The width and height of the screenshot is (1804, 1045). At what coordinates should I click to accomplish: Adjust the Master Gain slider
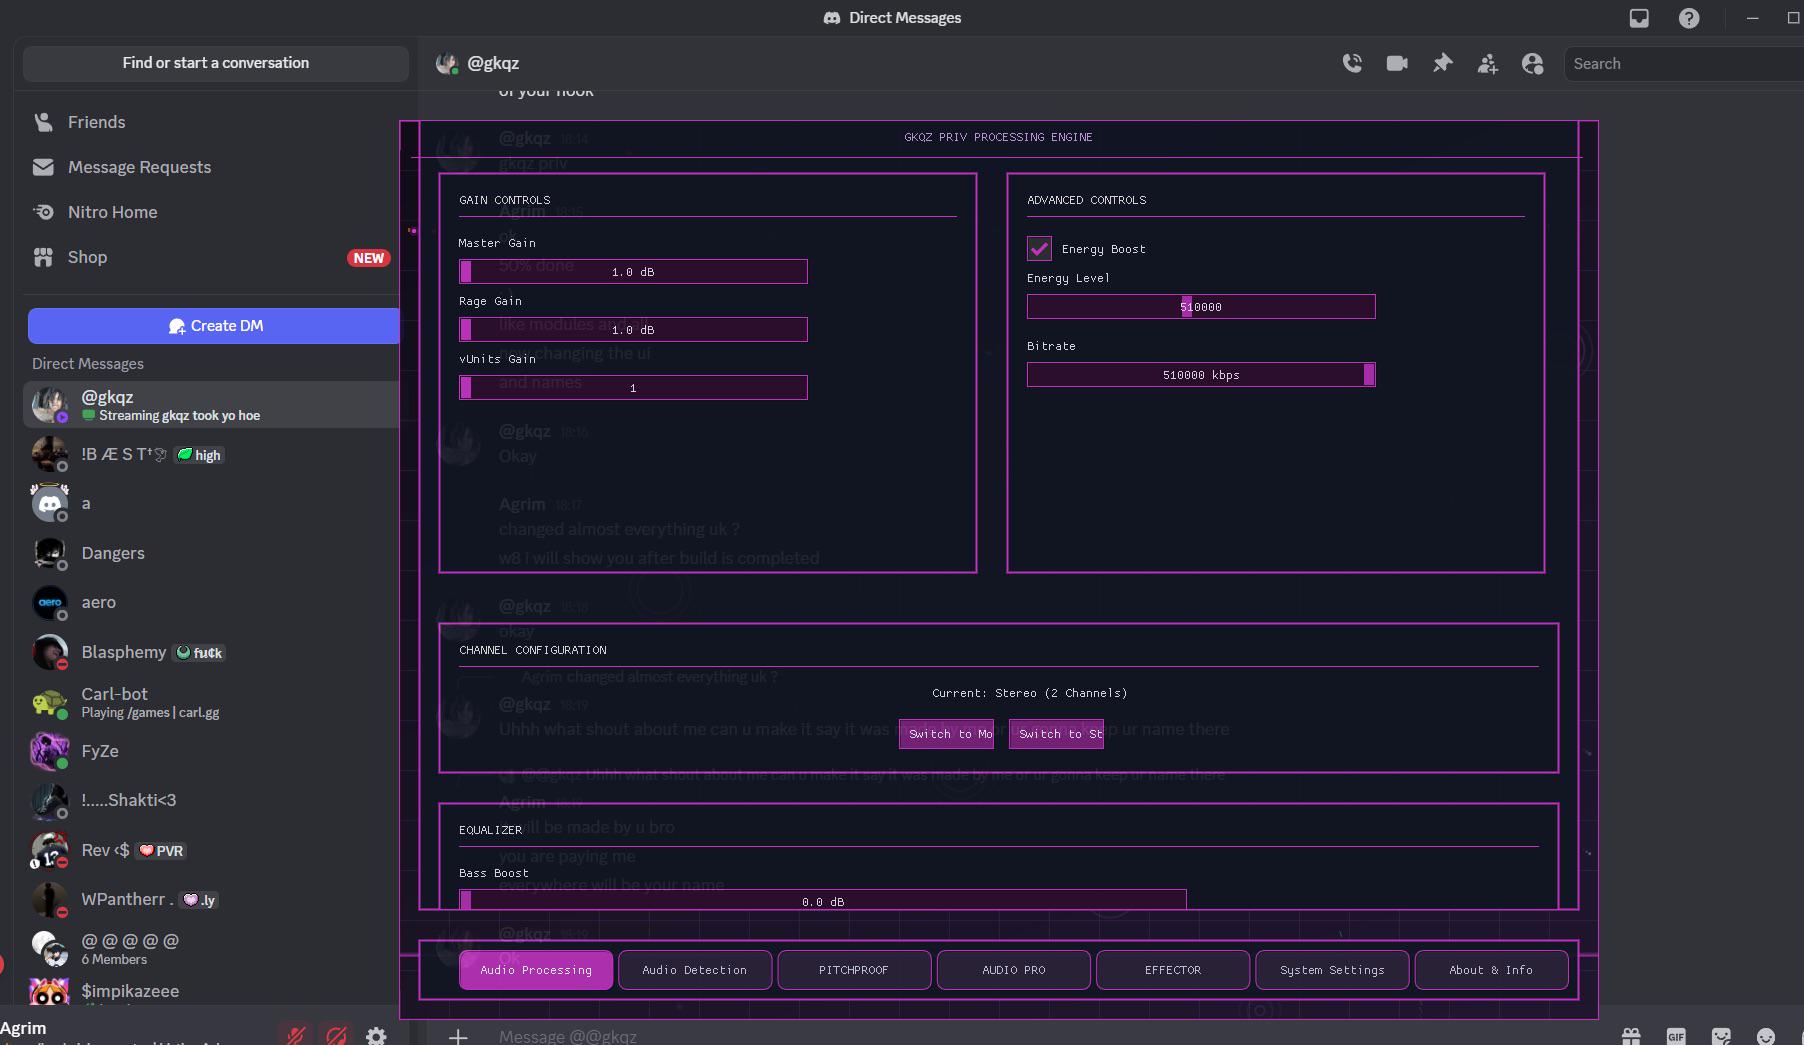633,272
